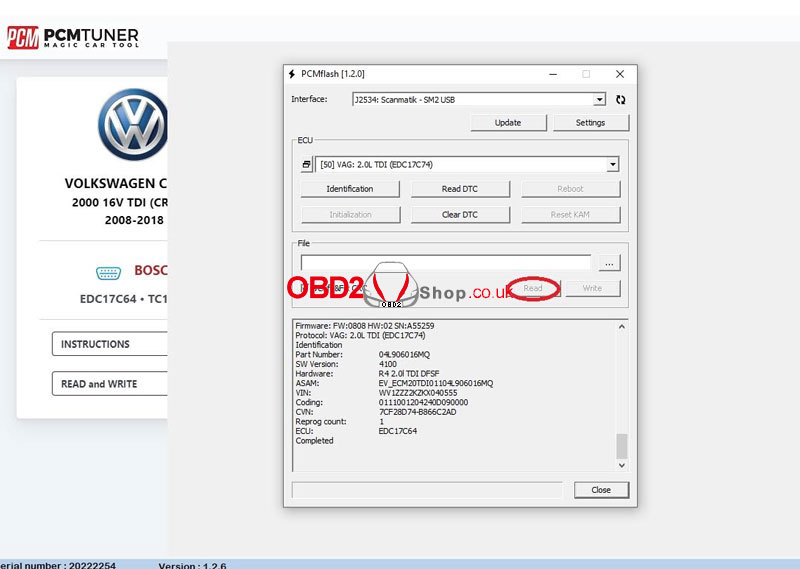Image resolution: width=800 pixels, height=569 pixels.
Task: Click the ECU list window icon button
Action: tap(306, 164)
